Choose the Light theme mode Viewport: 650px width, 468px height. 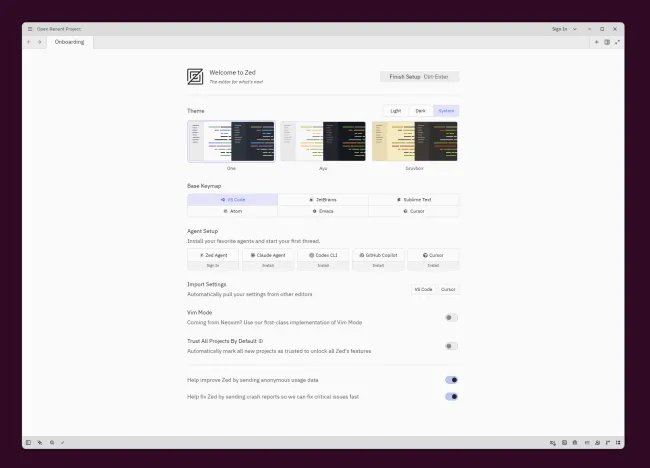(x=395, y=111)
